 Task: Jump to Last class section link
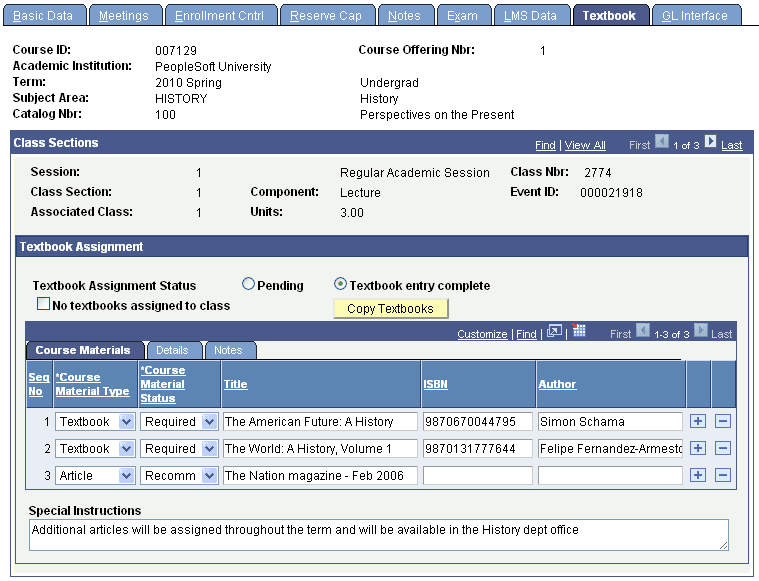731,145
